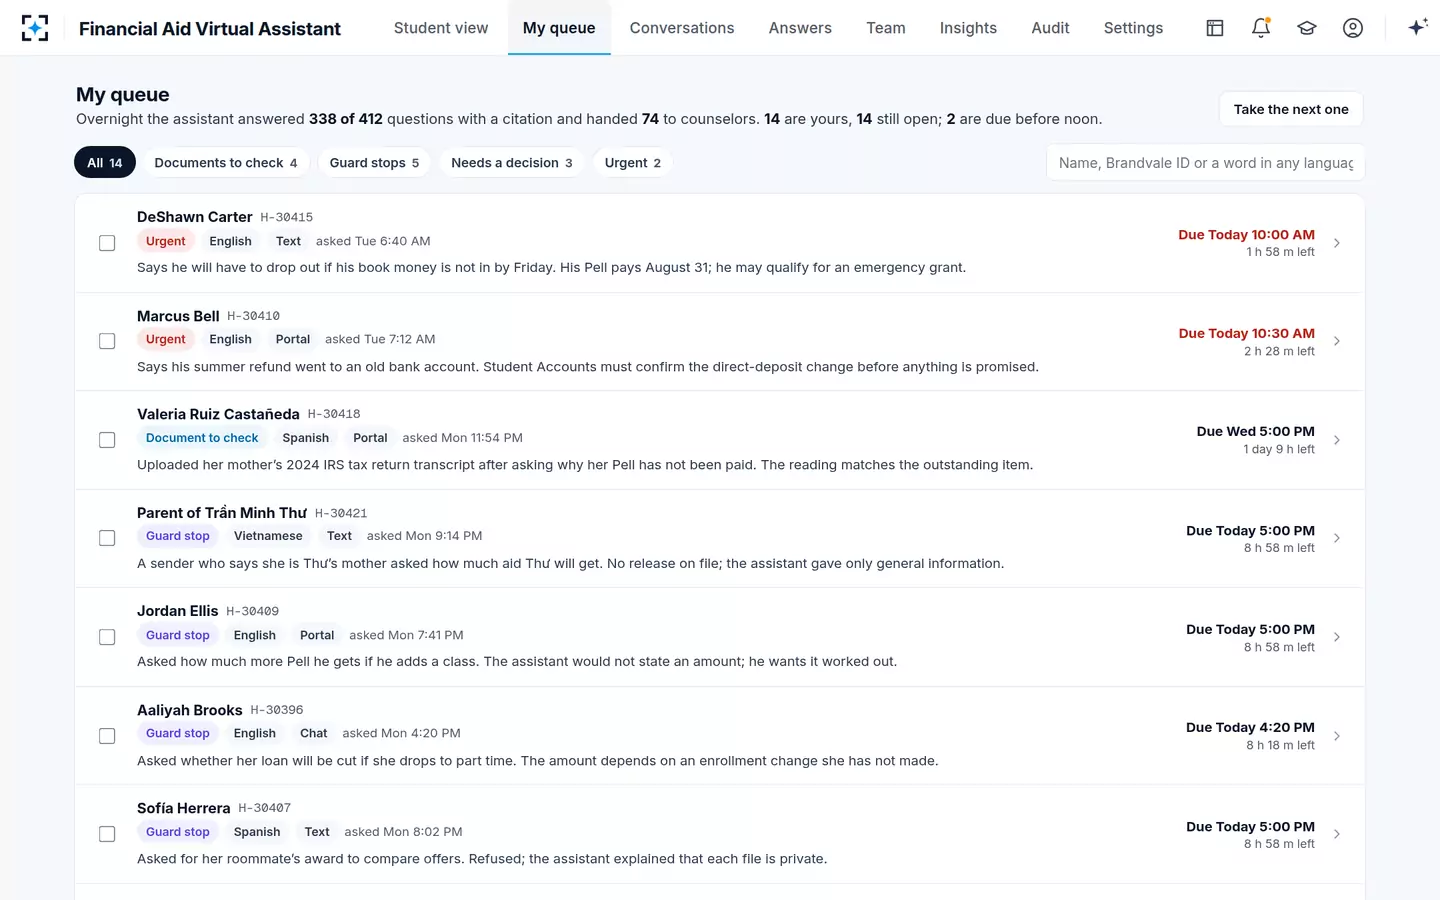
Task: Expand Sofía Herrera's row chevron
Action: coord(1337,834)
